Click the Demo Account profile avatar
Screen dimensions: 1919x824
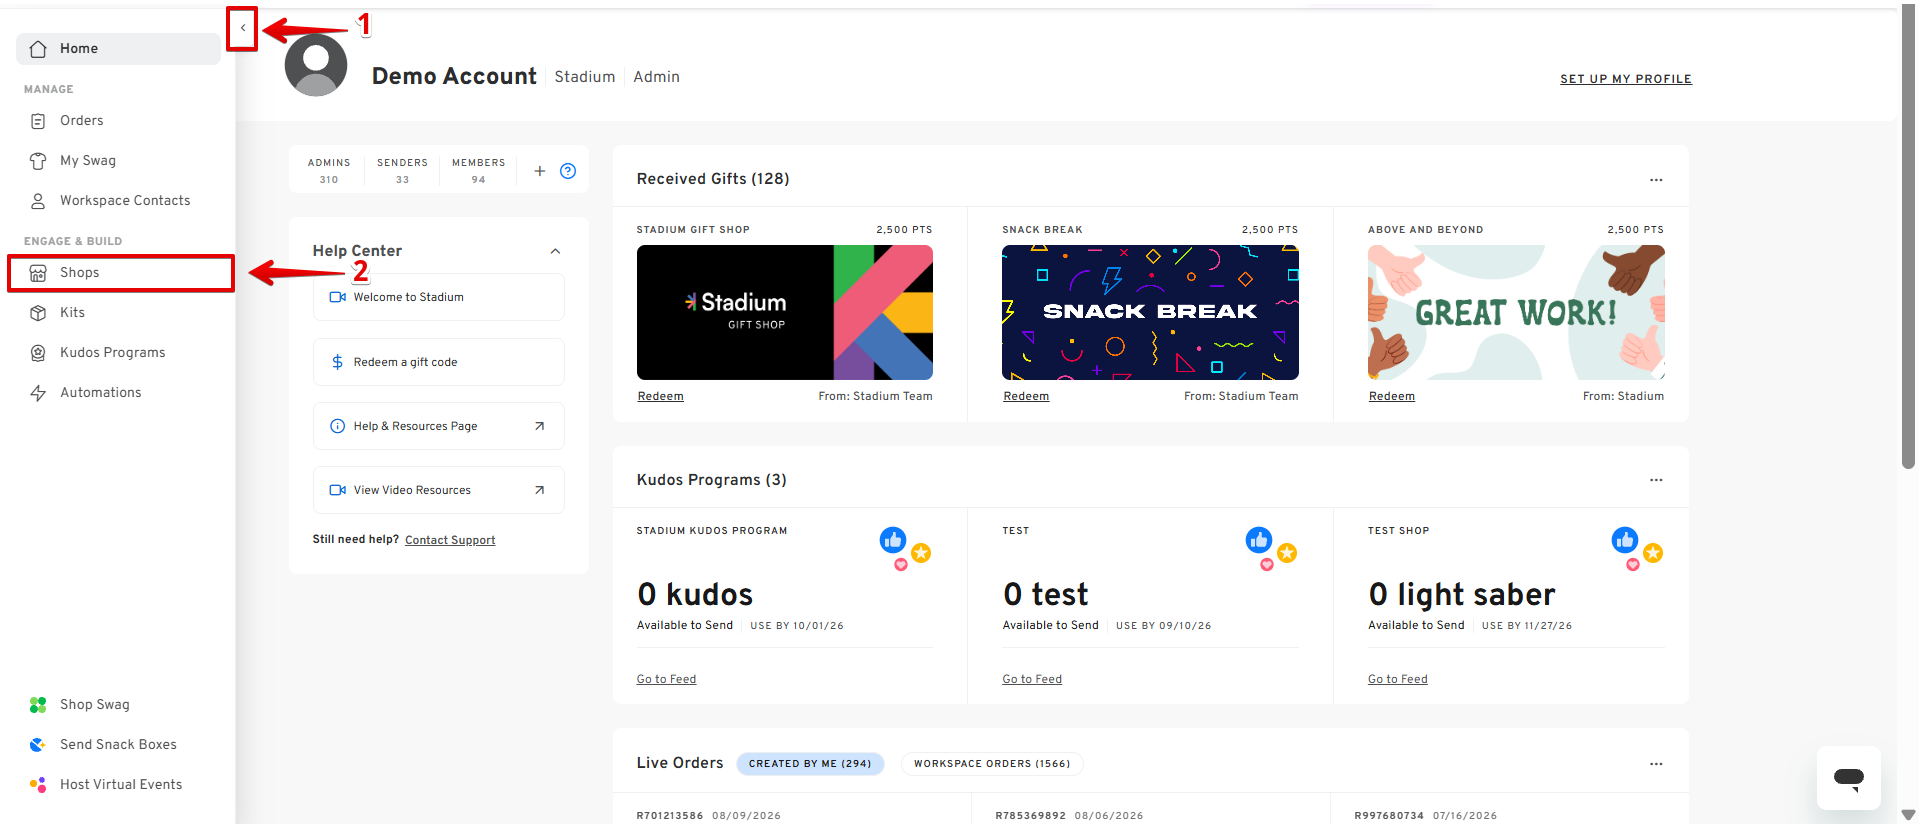click(316, 65)
